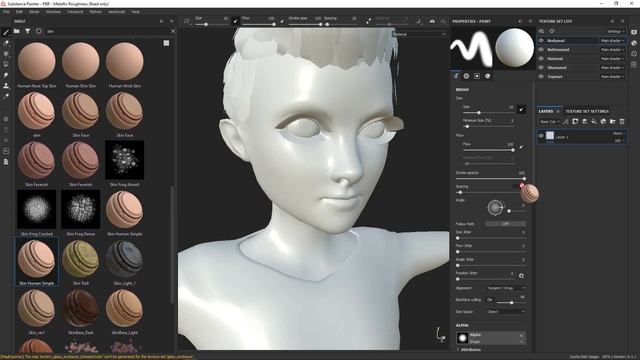
Task: Open Settings dropdown in Texture Set List
Action: point(616,31)
